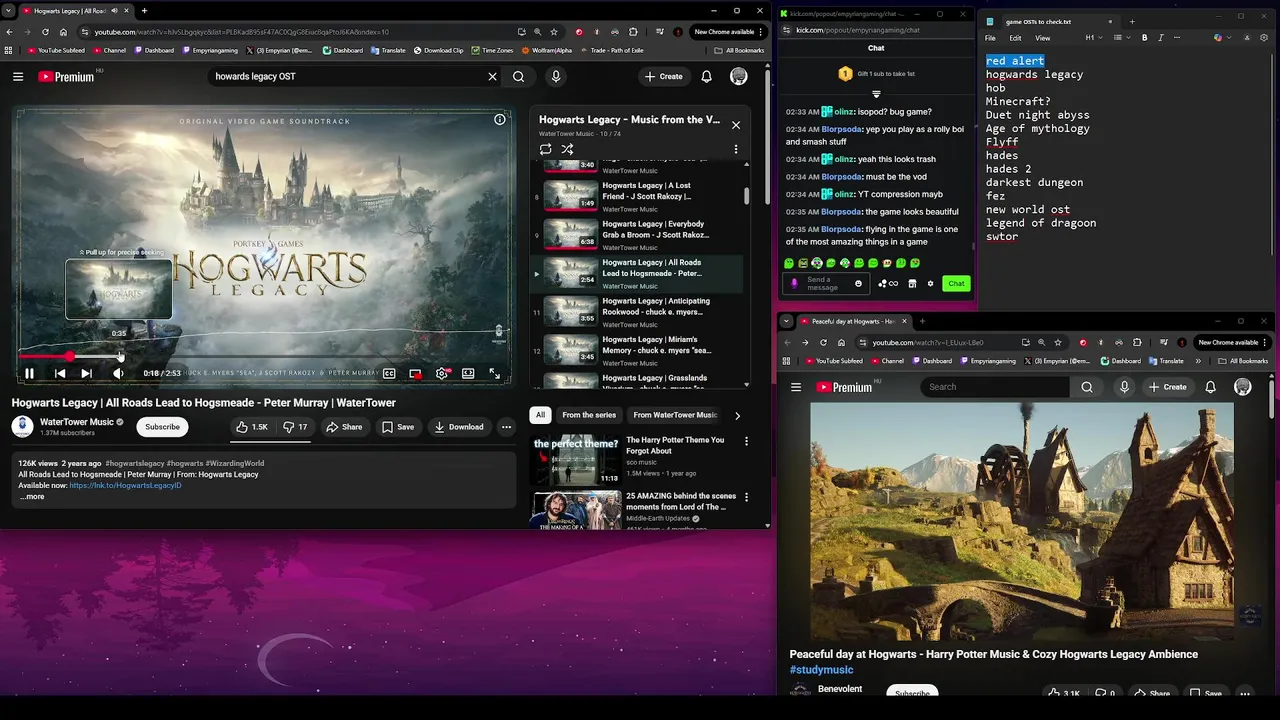This screenshot has width=1280, height=720.
Task: Open list style dropdown in Notepad
Action: [1120, 38]
